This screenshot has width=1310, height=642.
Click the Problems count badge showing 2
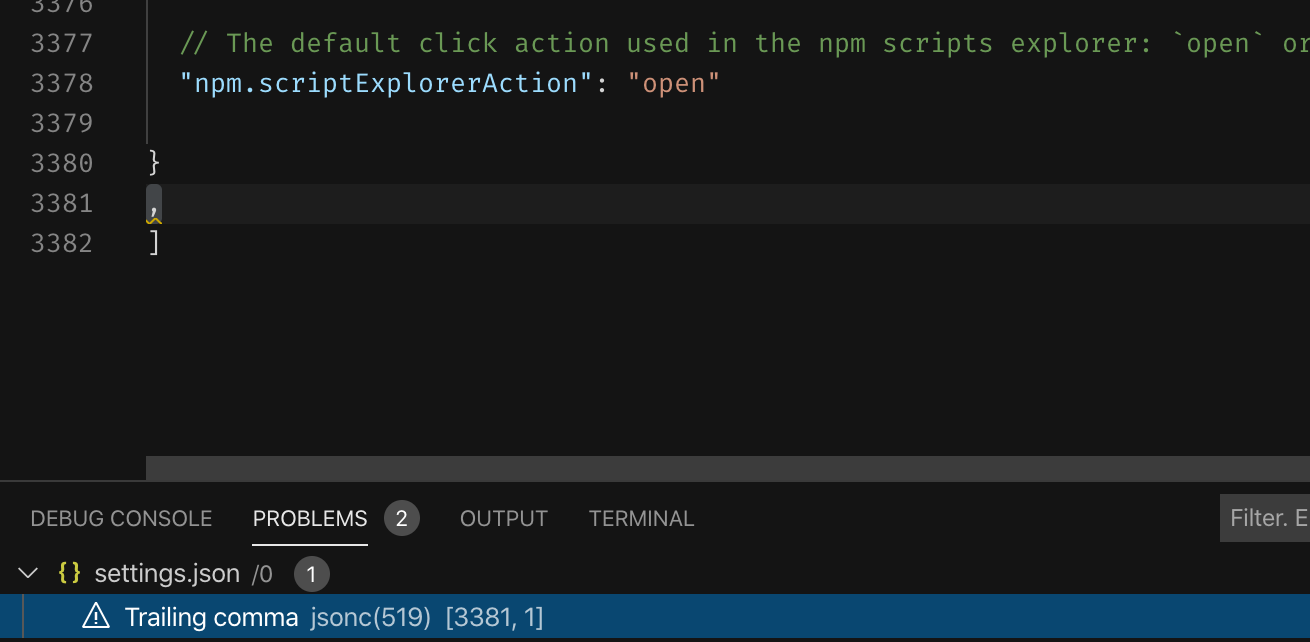tap(403, 518)
